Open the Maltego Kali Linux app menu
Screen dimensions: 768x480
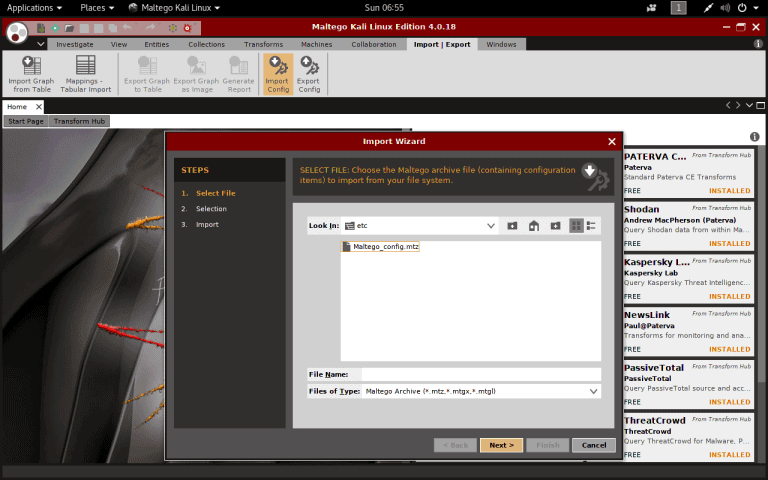click(174, 8)
